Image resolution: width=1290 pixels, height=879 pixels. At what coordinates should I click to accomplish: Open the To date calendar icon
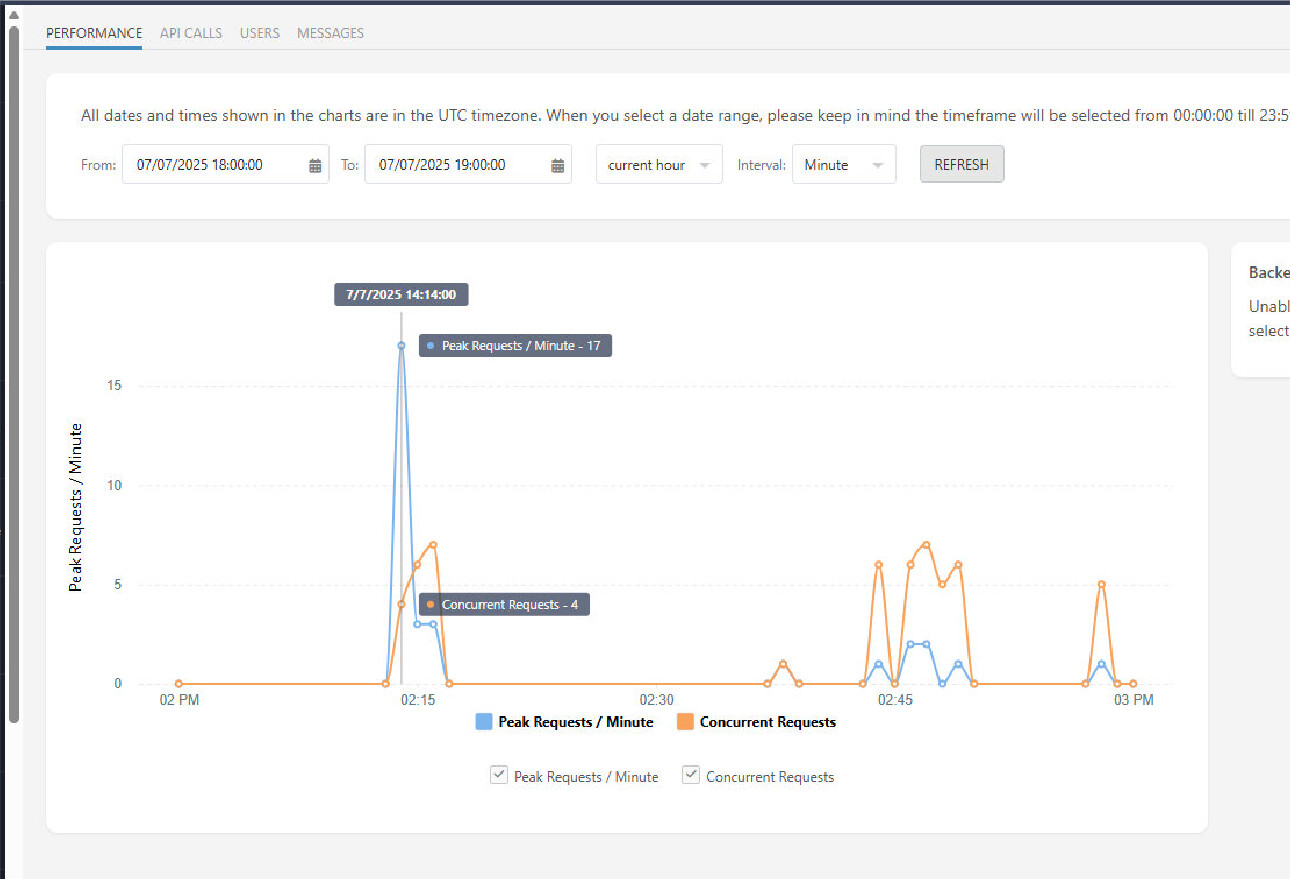558,166
